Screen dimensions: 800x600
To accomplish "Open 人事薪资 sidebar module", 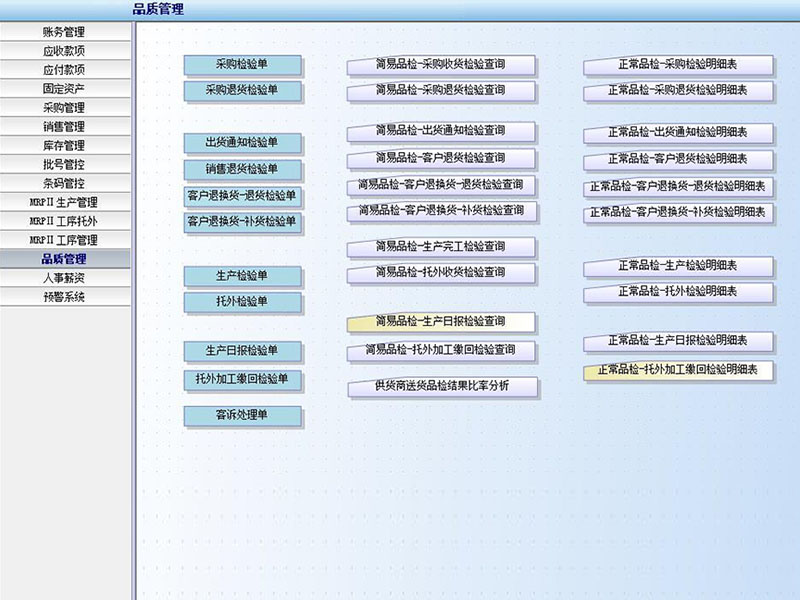I will click(65, 278).
